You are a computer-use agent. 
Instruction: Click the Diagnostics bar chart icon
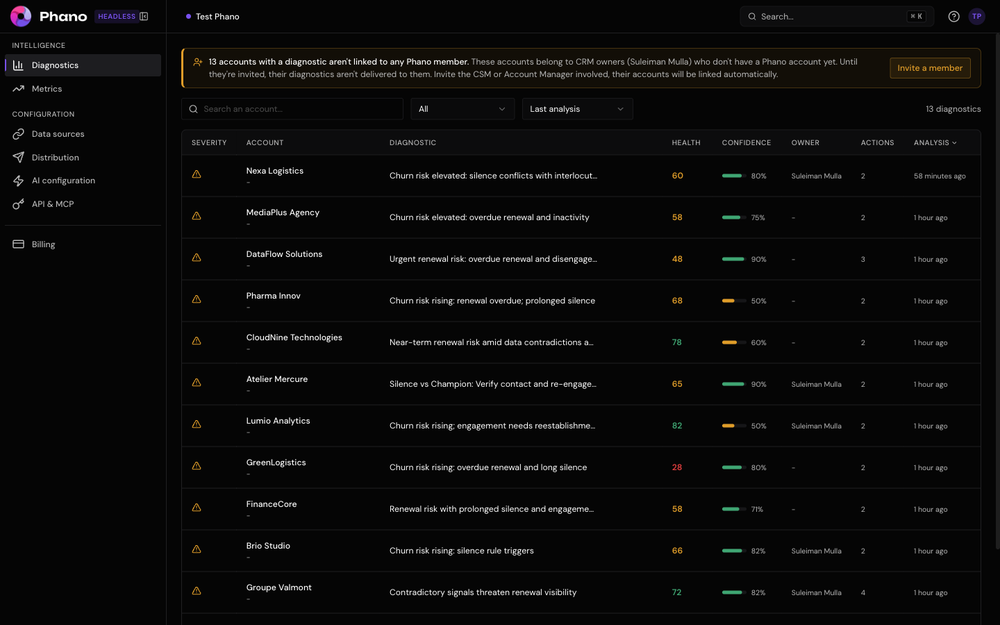point(18,65)
